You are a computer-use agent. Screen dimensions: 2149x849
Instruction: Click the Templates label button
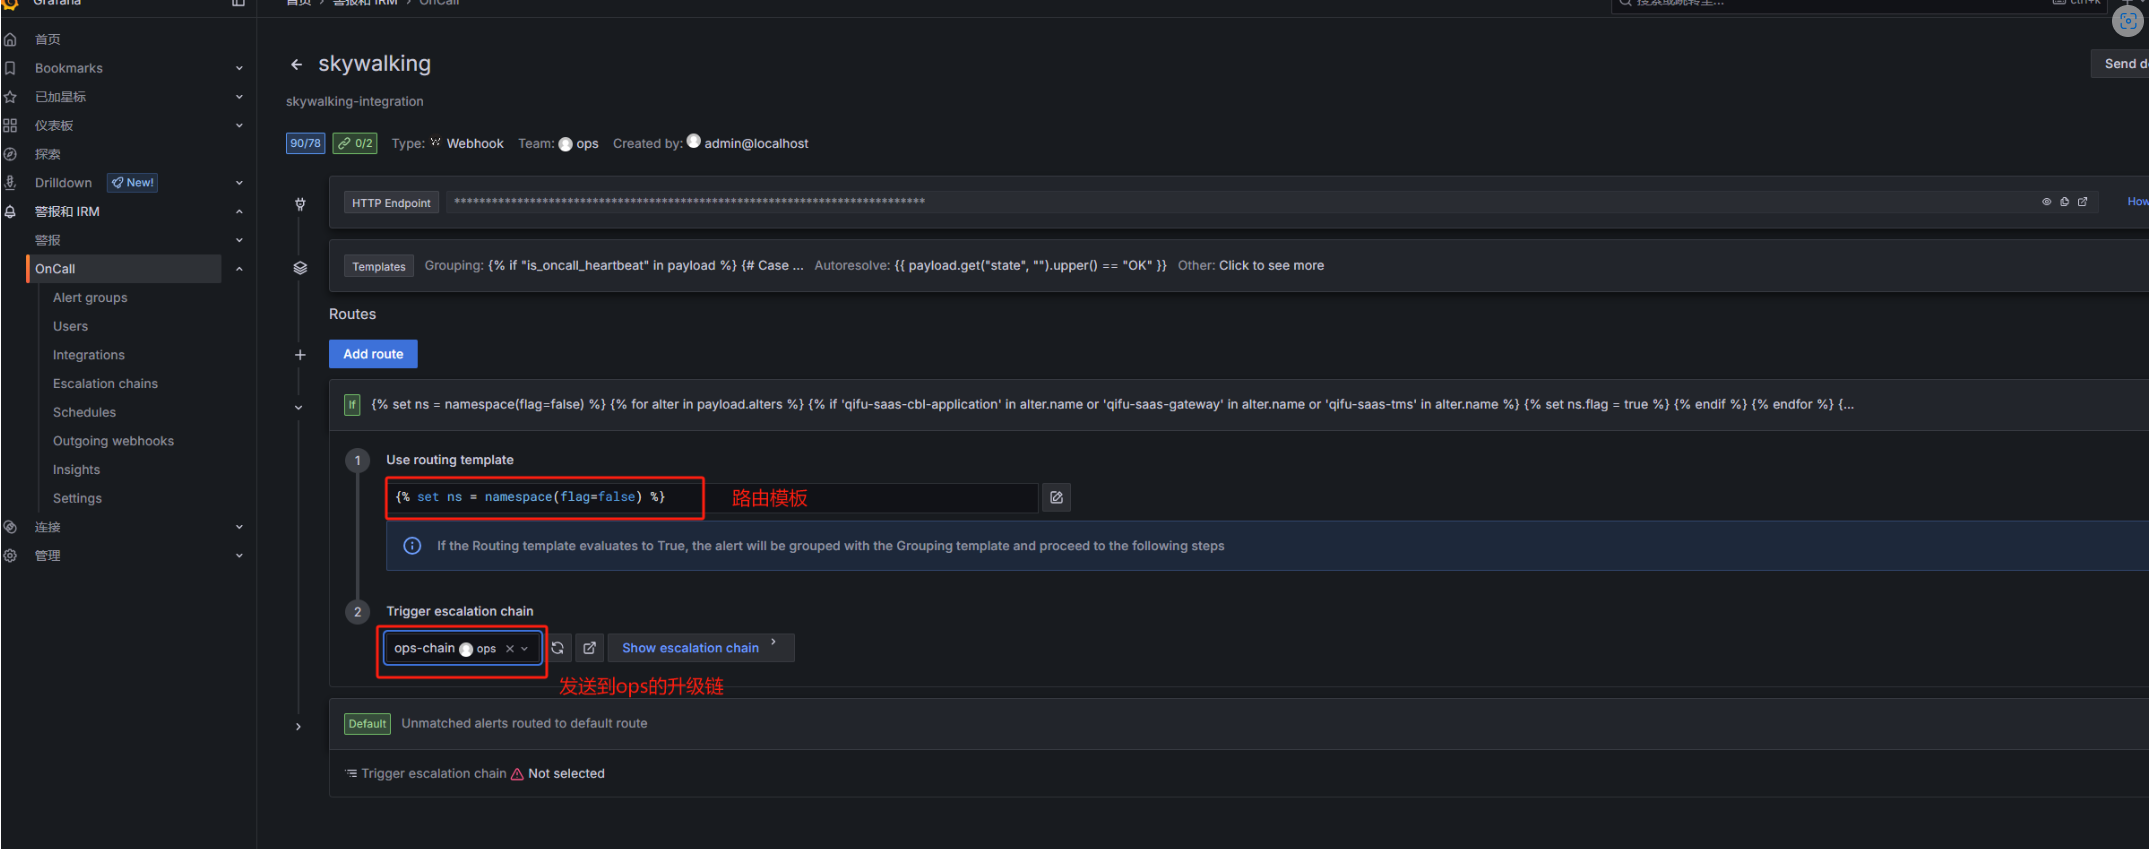(379, 267)
